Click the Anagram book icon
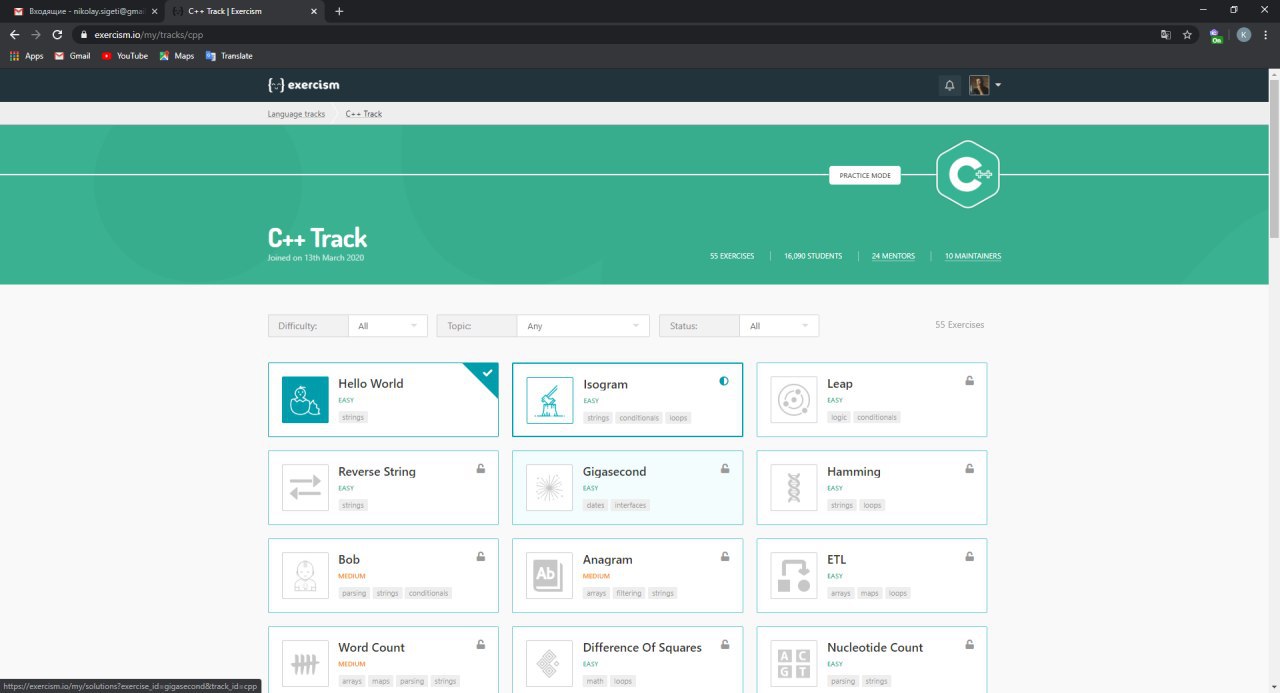 [x=550, y=576]
